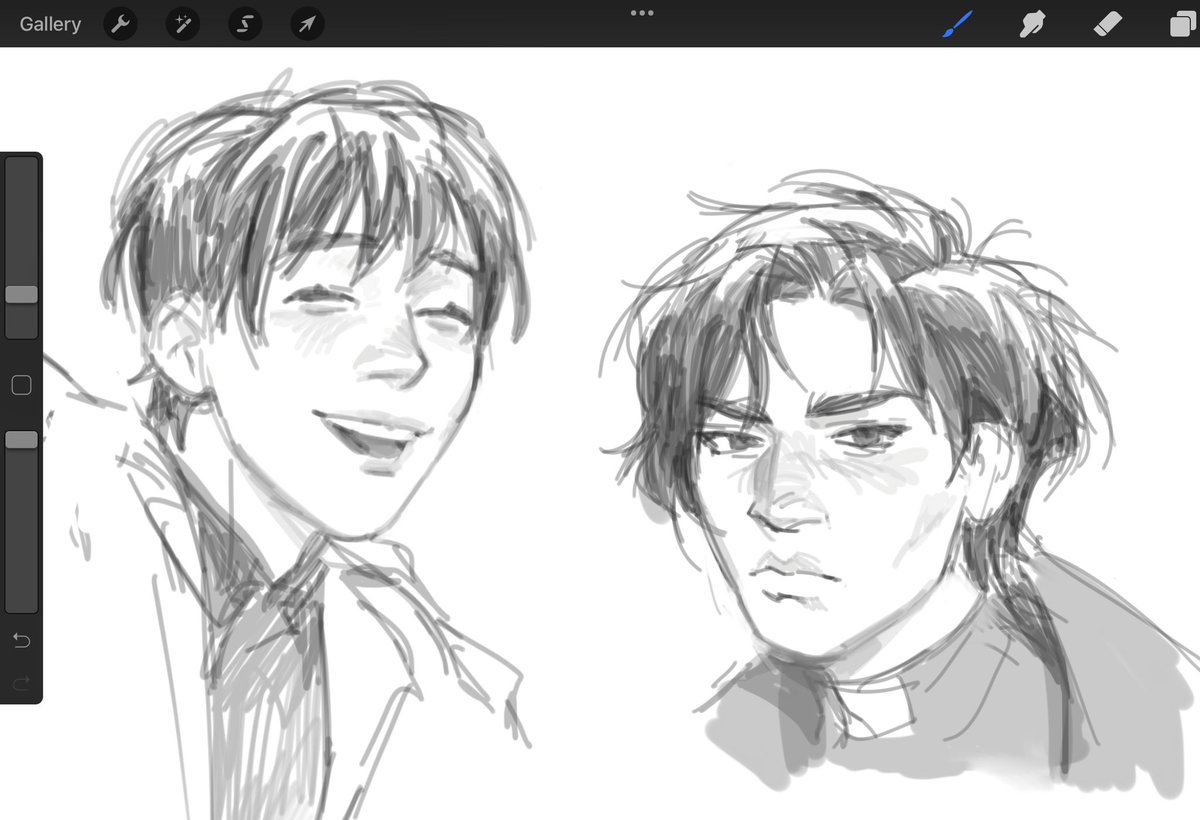
Task: Open the Layers panel
Action: [1182, 23]
